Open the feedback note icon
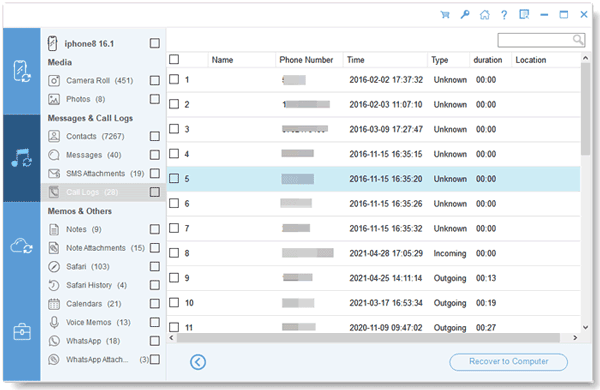Image resolution: width=600 pixels, height=390 pixels. [524, 15]
